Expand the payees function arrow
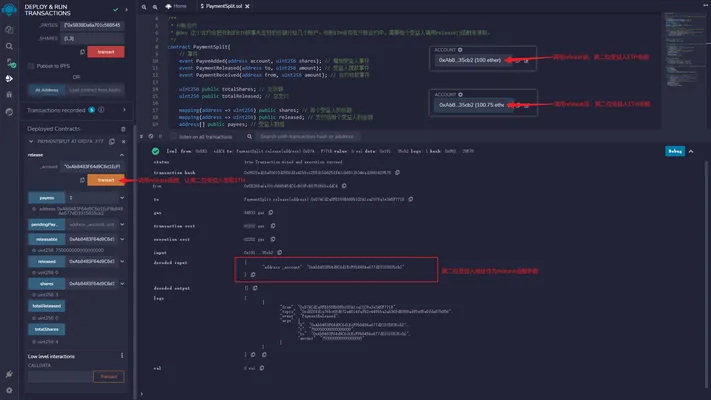This screenshot has width=711, height=400. point(122,198)
